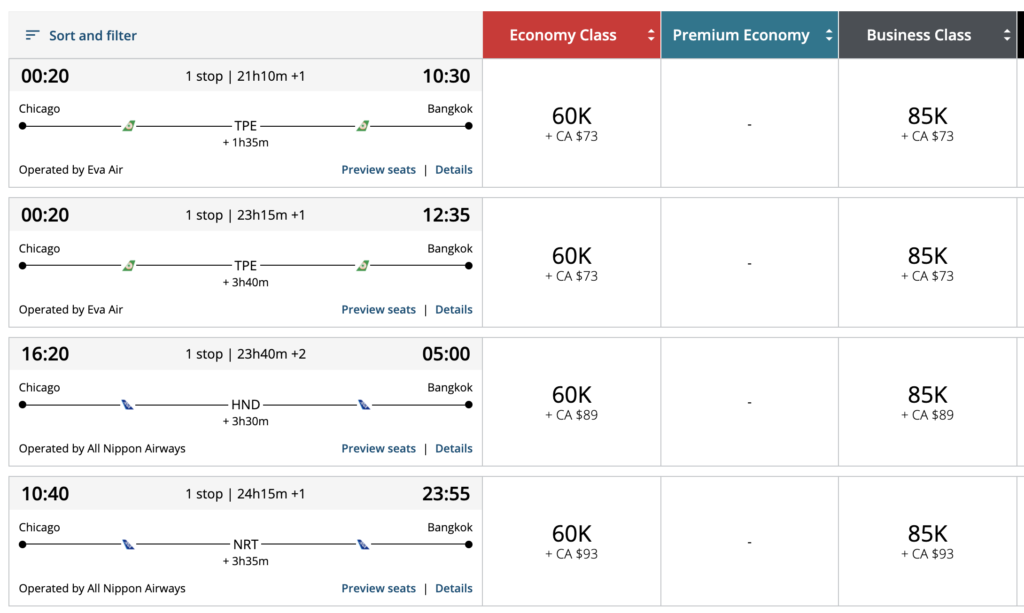Image resolution: width=1024 pixels, height=613 pixels.
Task: Click the ANA plane icon after NRT stop
Action: (x=363, y=544)
